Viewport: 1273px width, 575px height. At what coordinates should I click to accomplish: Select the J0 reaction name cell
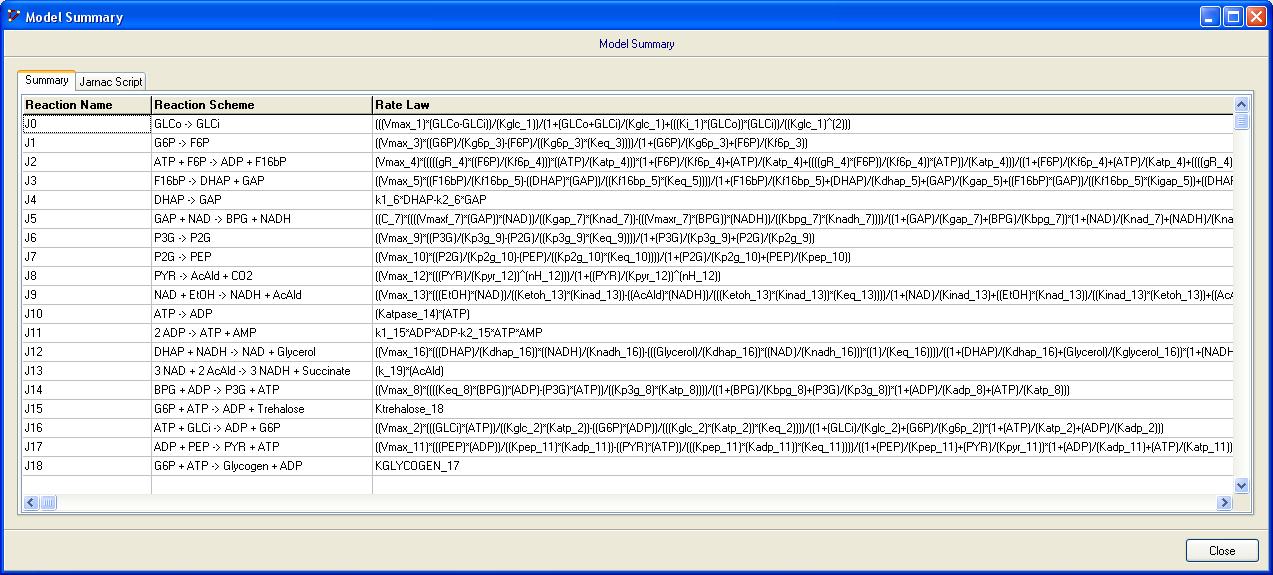(86, 124)
